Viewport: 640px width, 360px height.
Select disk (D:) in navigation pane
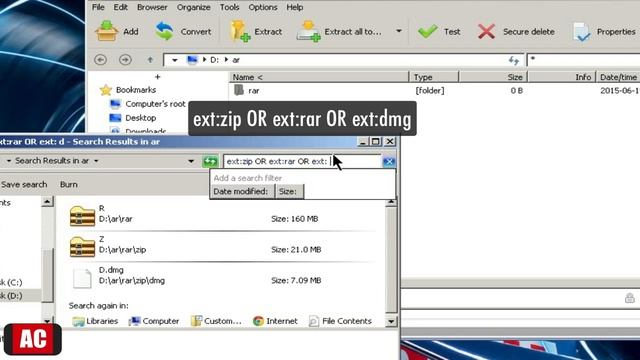(x=11, y=296)
